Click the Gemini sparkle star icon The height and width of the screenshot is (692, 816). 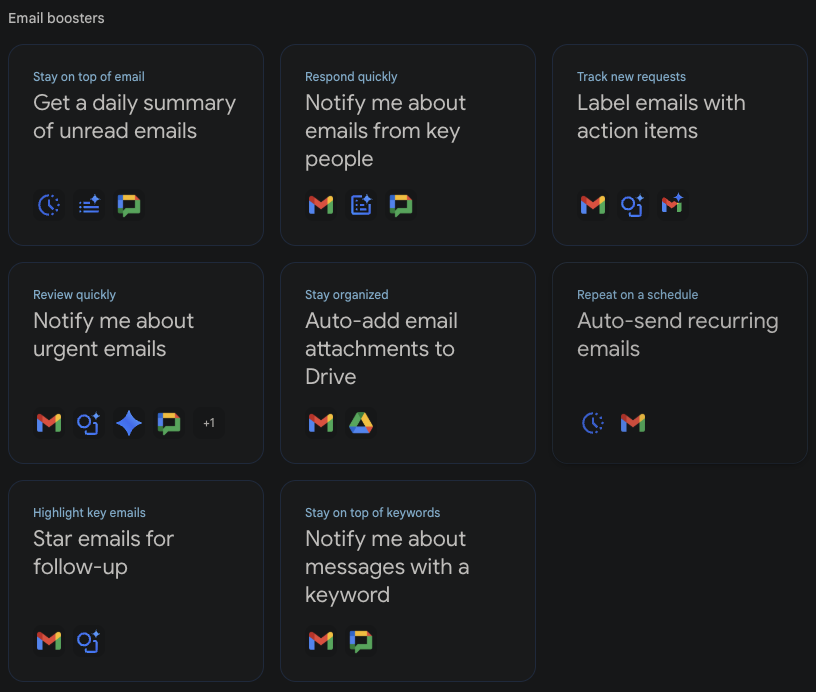129,423
